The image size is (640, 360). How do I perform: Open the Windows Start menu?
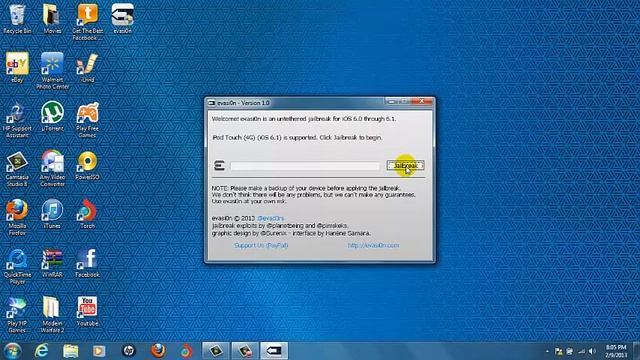(x=12, y=351)
